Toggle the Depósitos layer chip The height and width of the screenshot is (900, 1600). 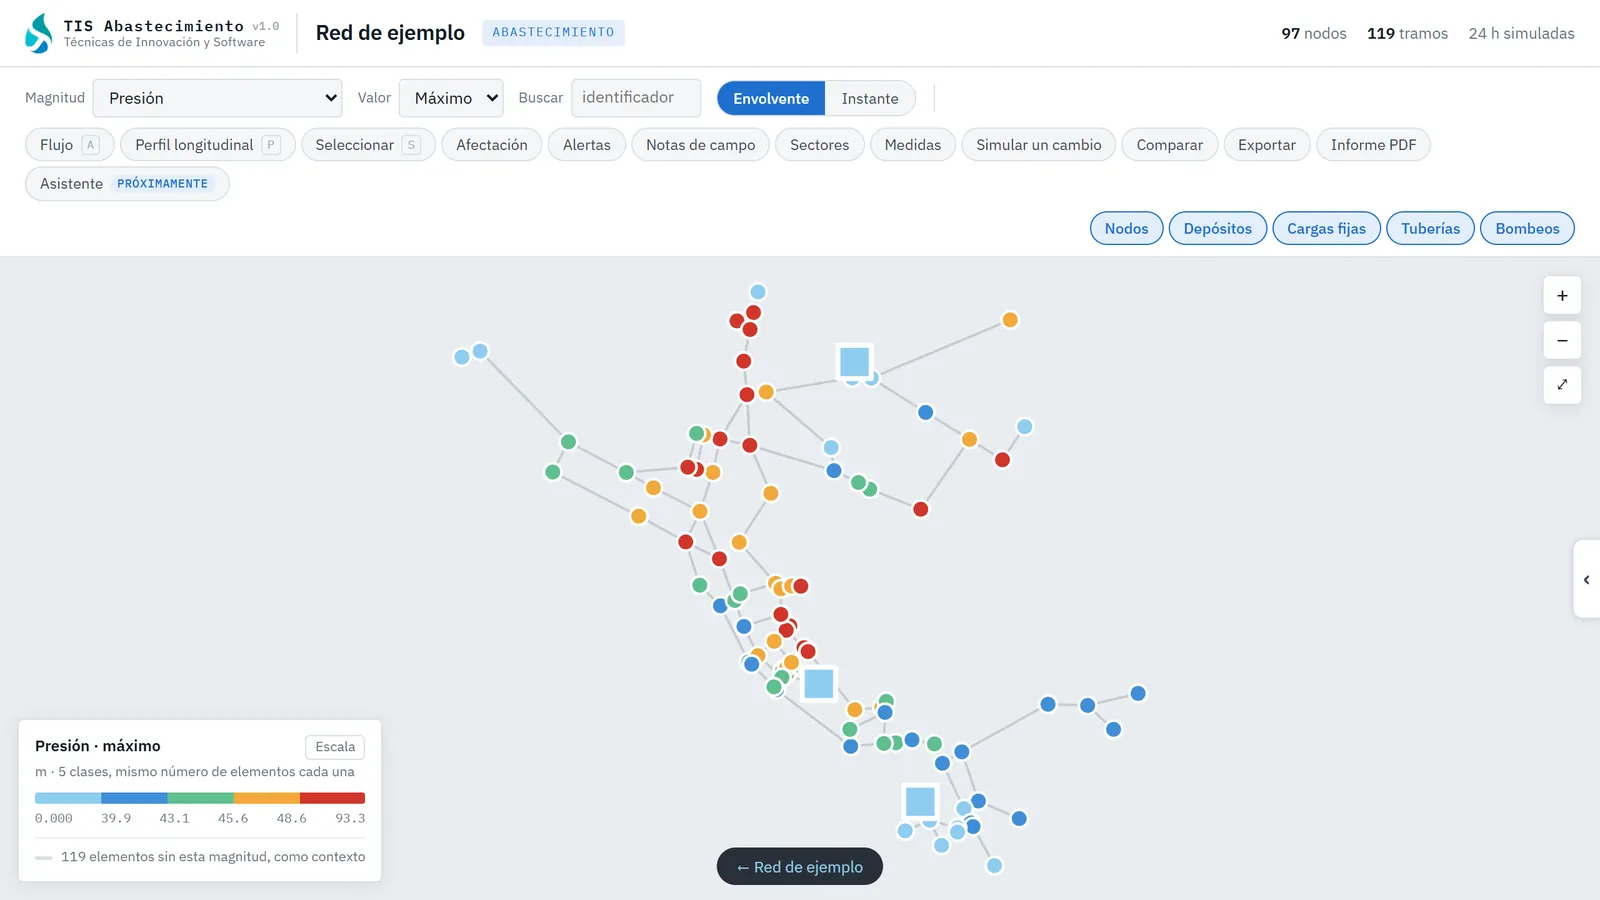(x=1218, y=228)
